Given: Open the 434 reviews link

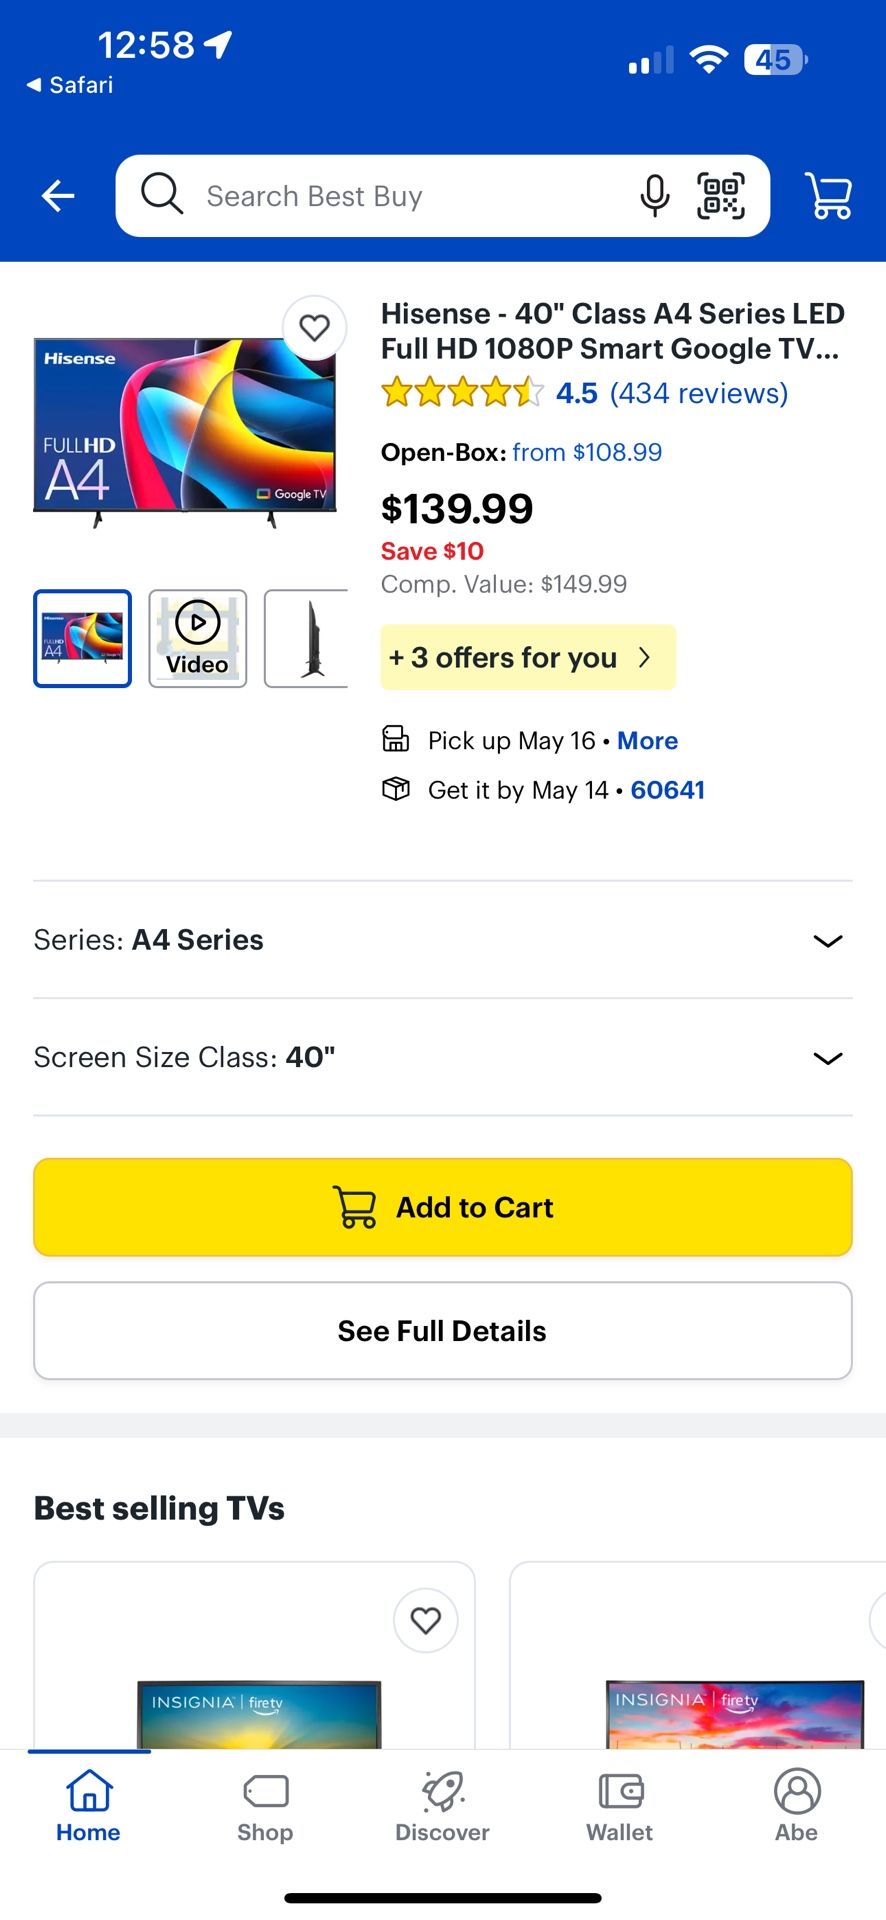Looking at the screenshot, I should (x=699, y=393).
